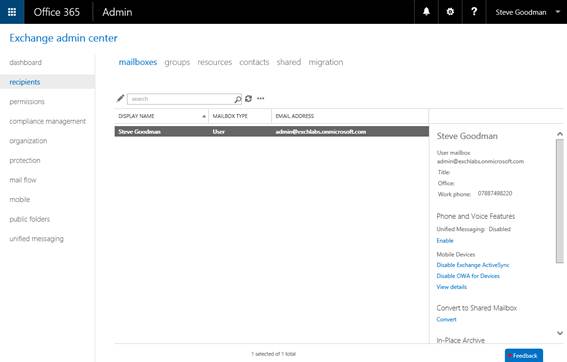Click the Mailbox Type column header

coord(240,116)
